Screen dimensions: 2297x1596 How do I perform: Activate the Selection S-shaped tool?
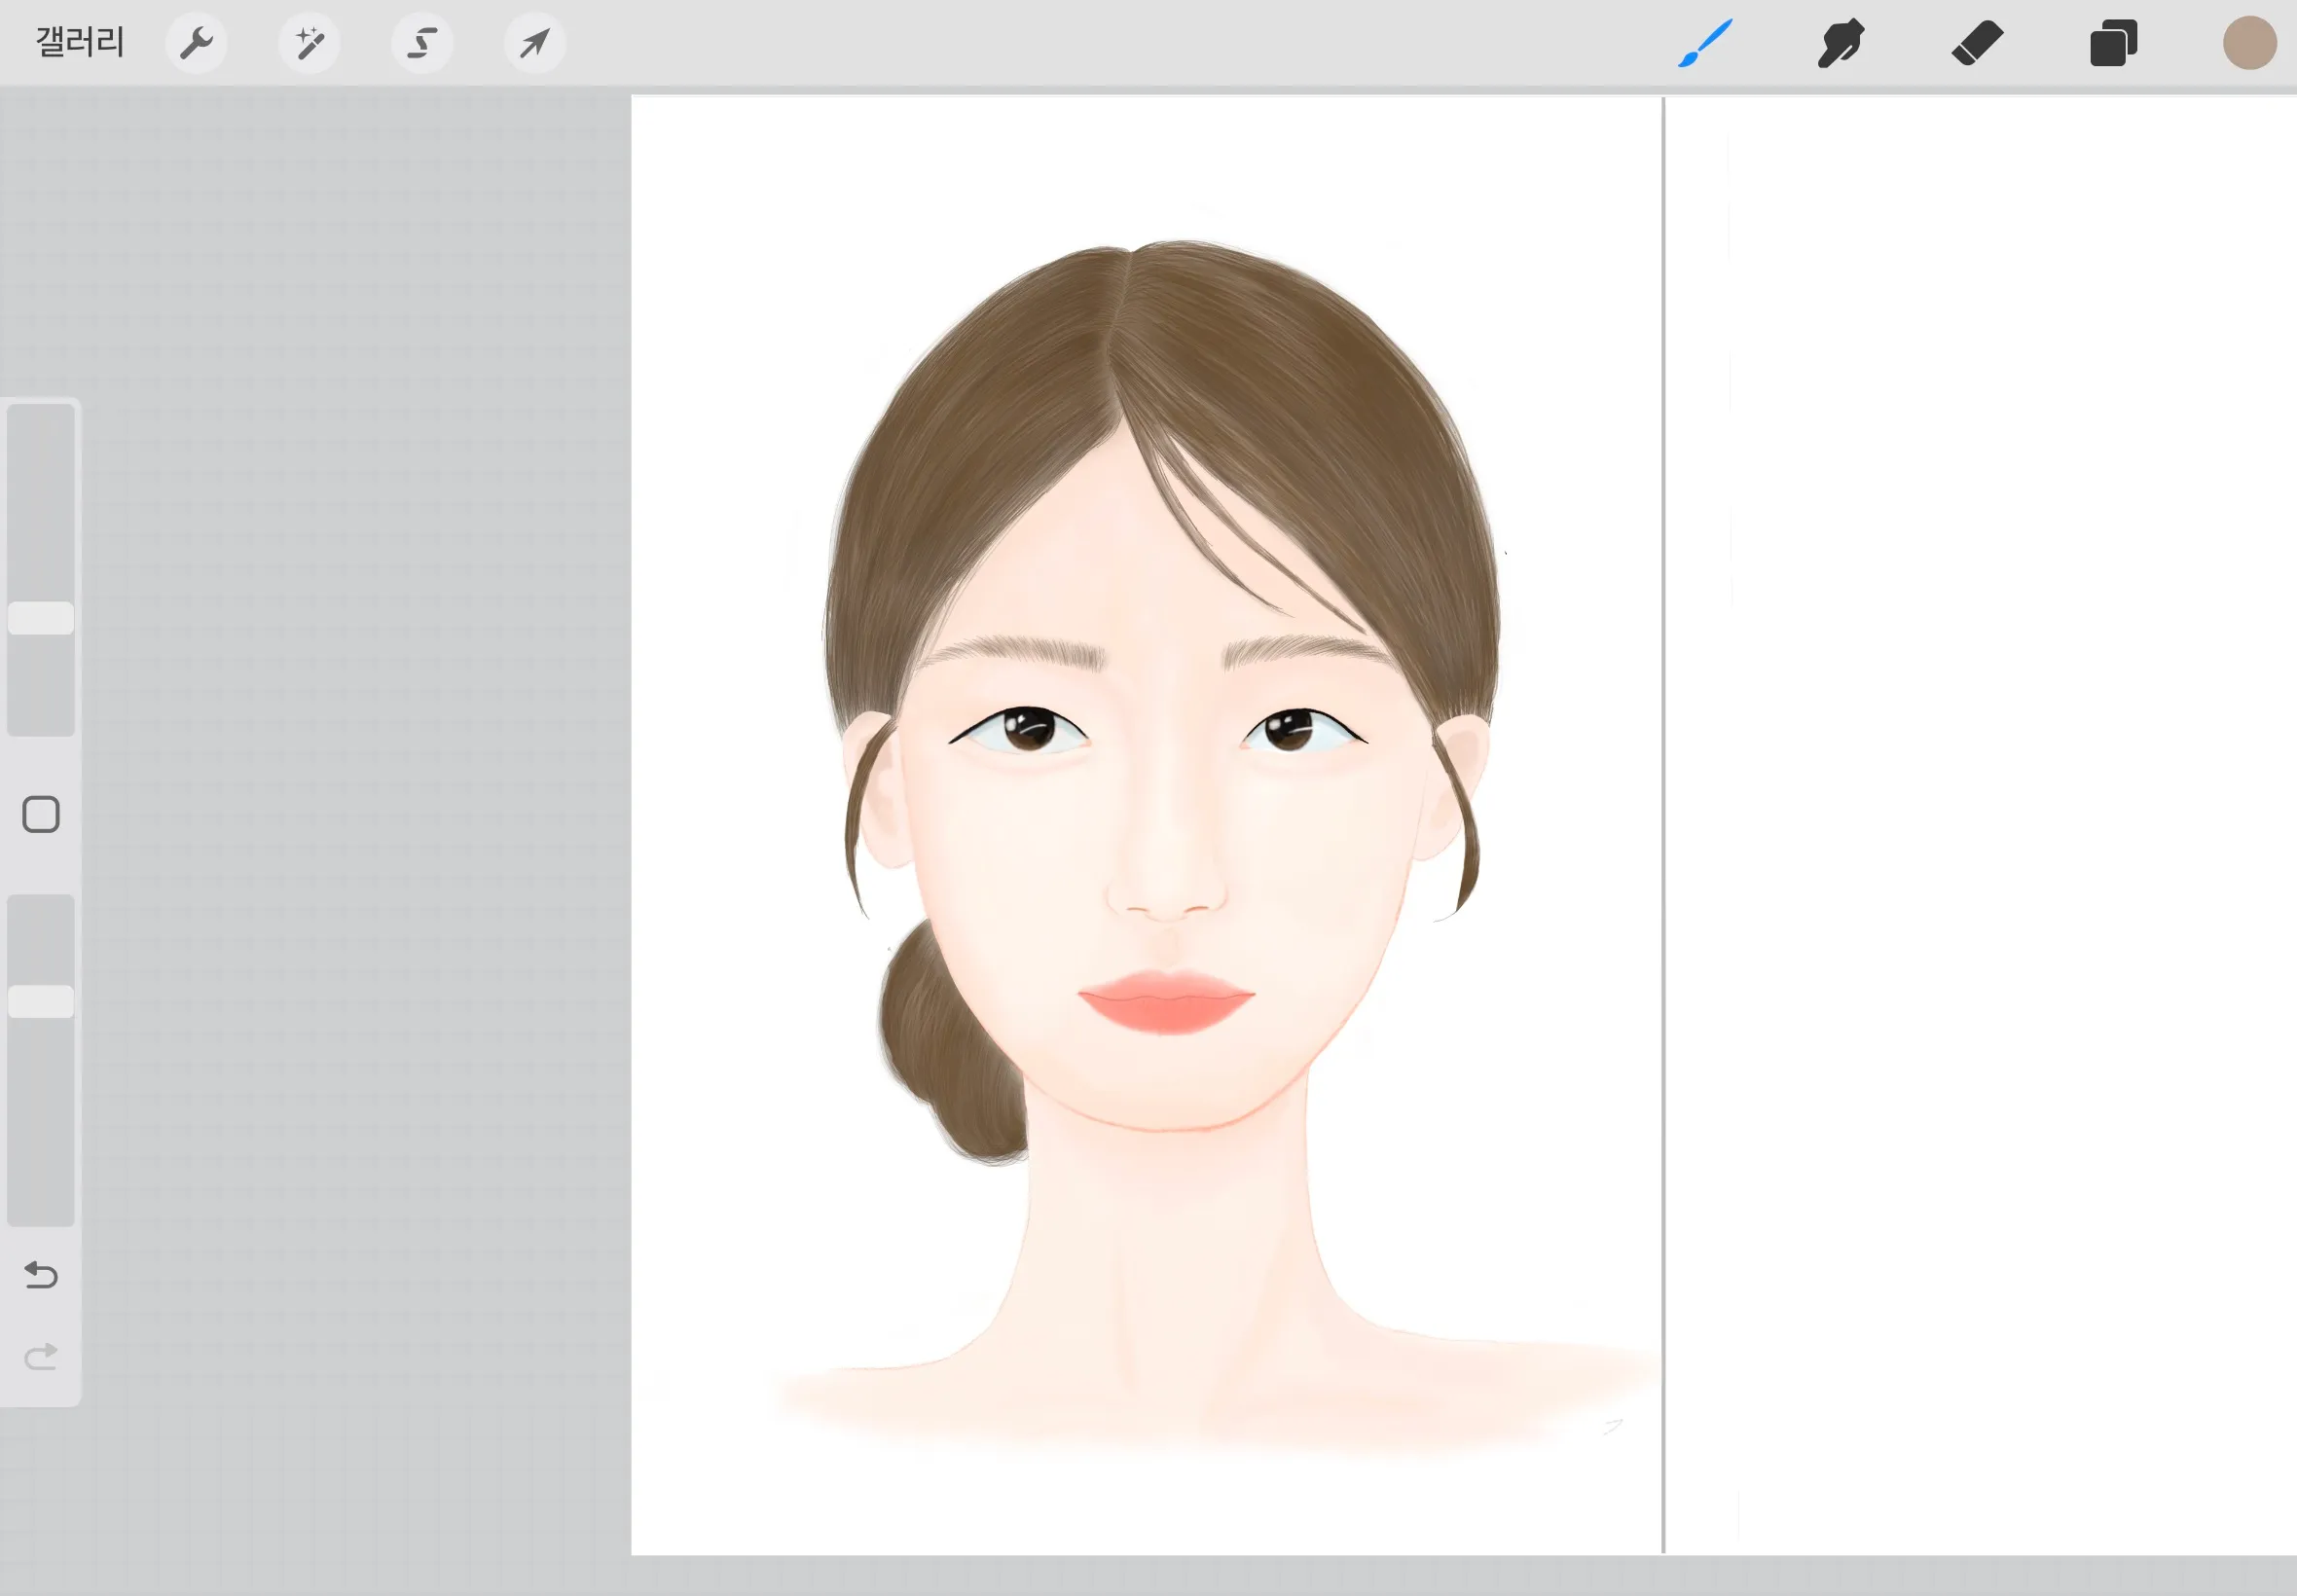(422, 43)
